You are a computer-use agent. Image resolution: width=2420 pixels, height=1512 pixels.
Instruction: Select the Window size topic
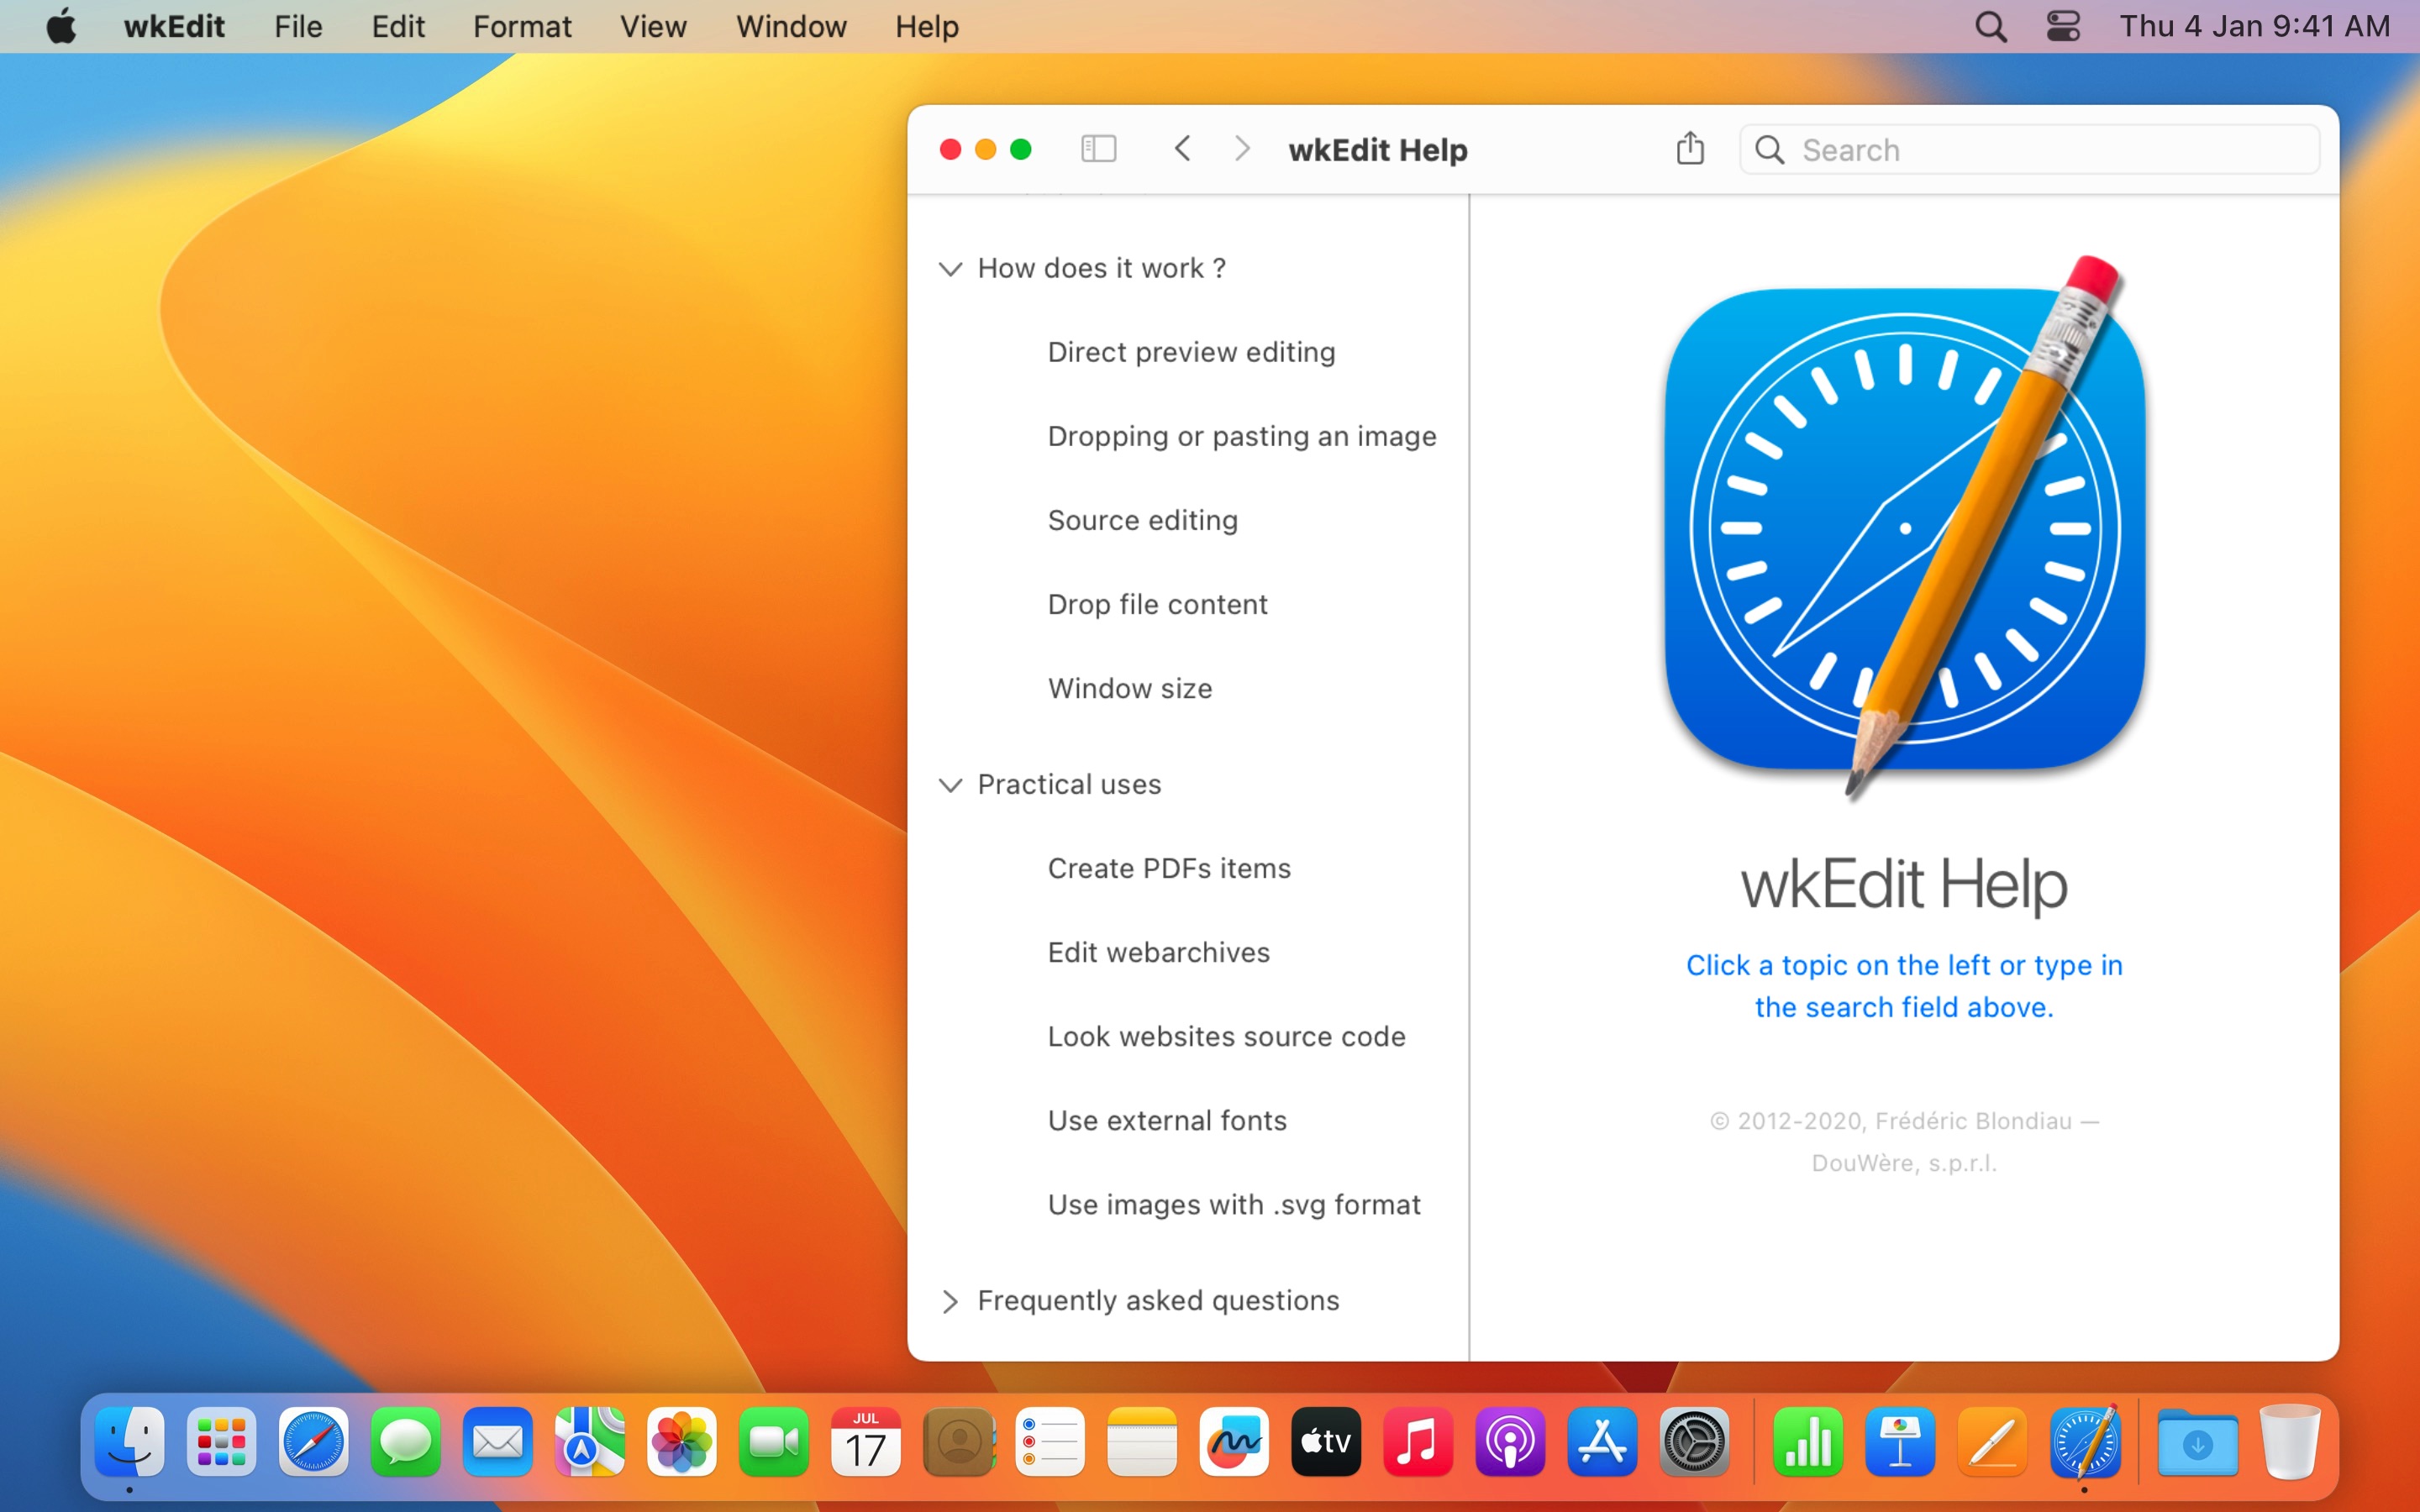point(1130,688)
